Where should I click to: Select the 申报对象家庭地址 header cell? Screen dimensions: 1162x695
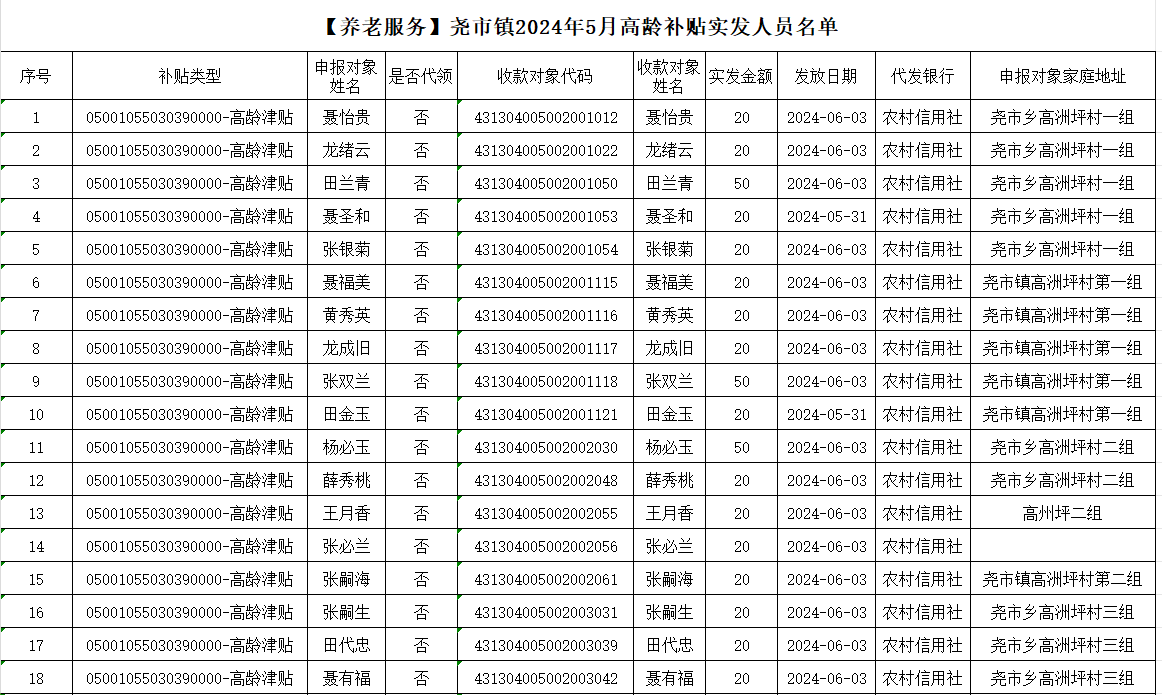[x=1061, y=76]
